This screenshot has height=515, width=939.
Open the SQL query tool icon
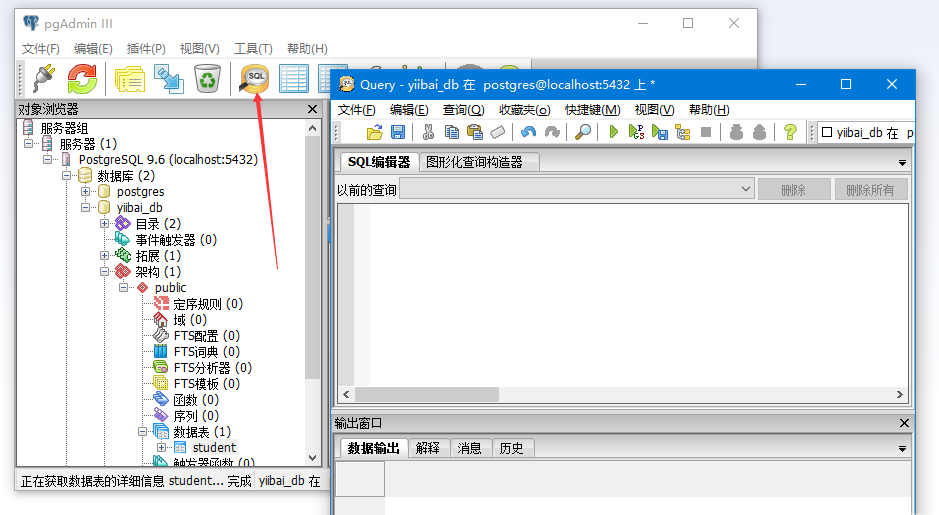pos(254,78)
